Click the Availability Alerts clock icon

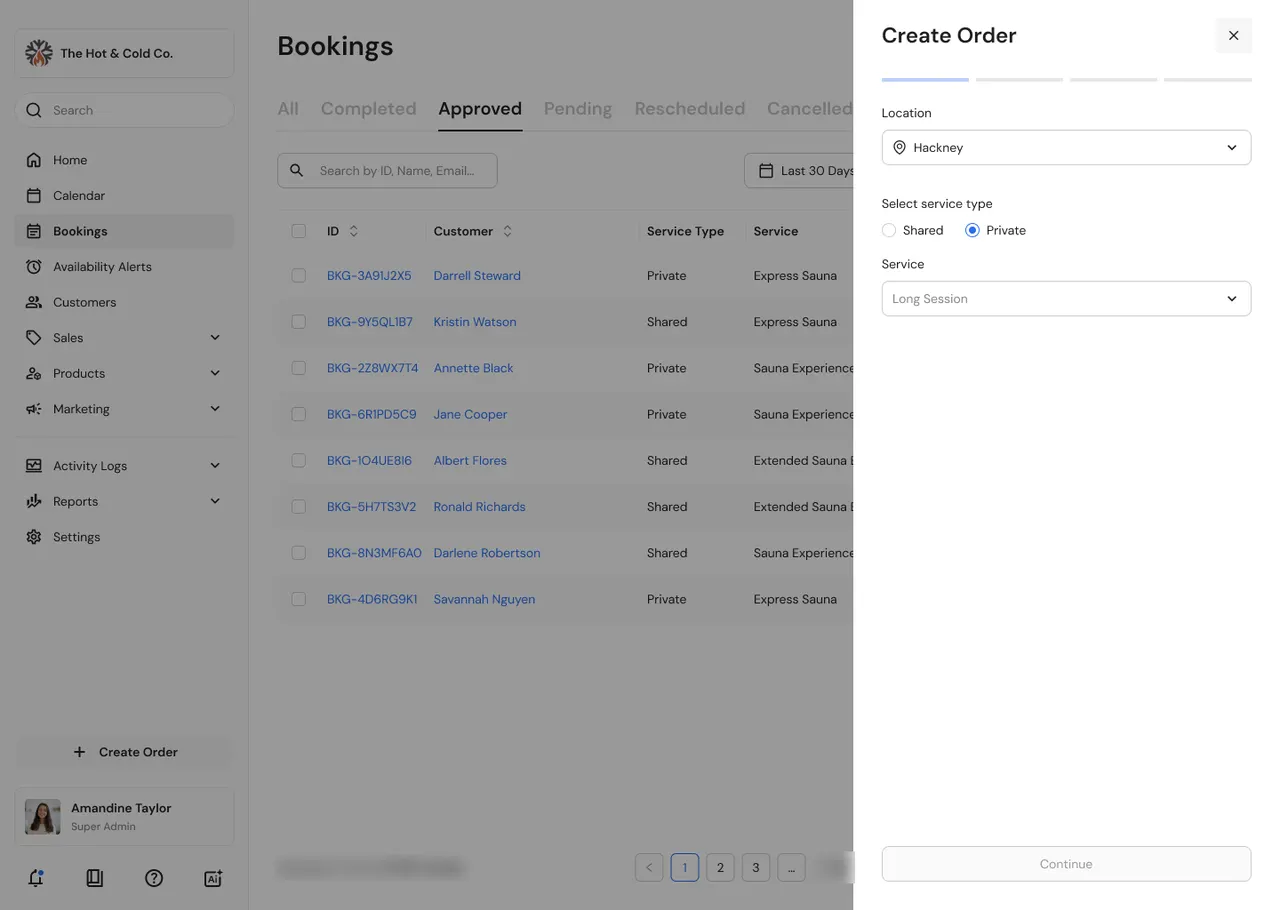click(34, 267)
